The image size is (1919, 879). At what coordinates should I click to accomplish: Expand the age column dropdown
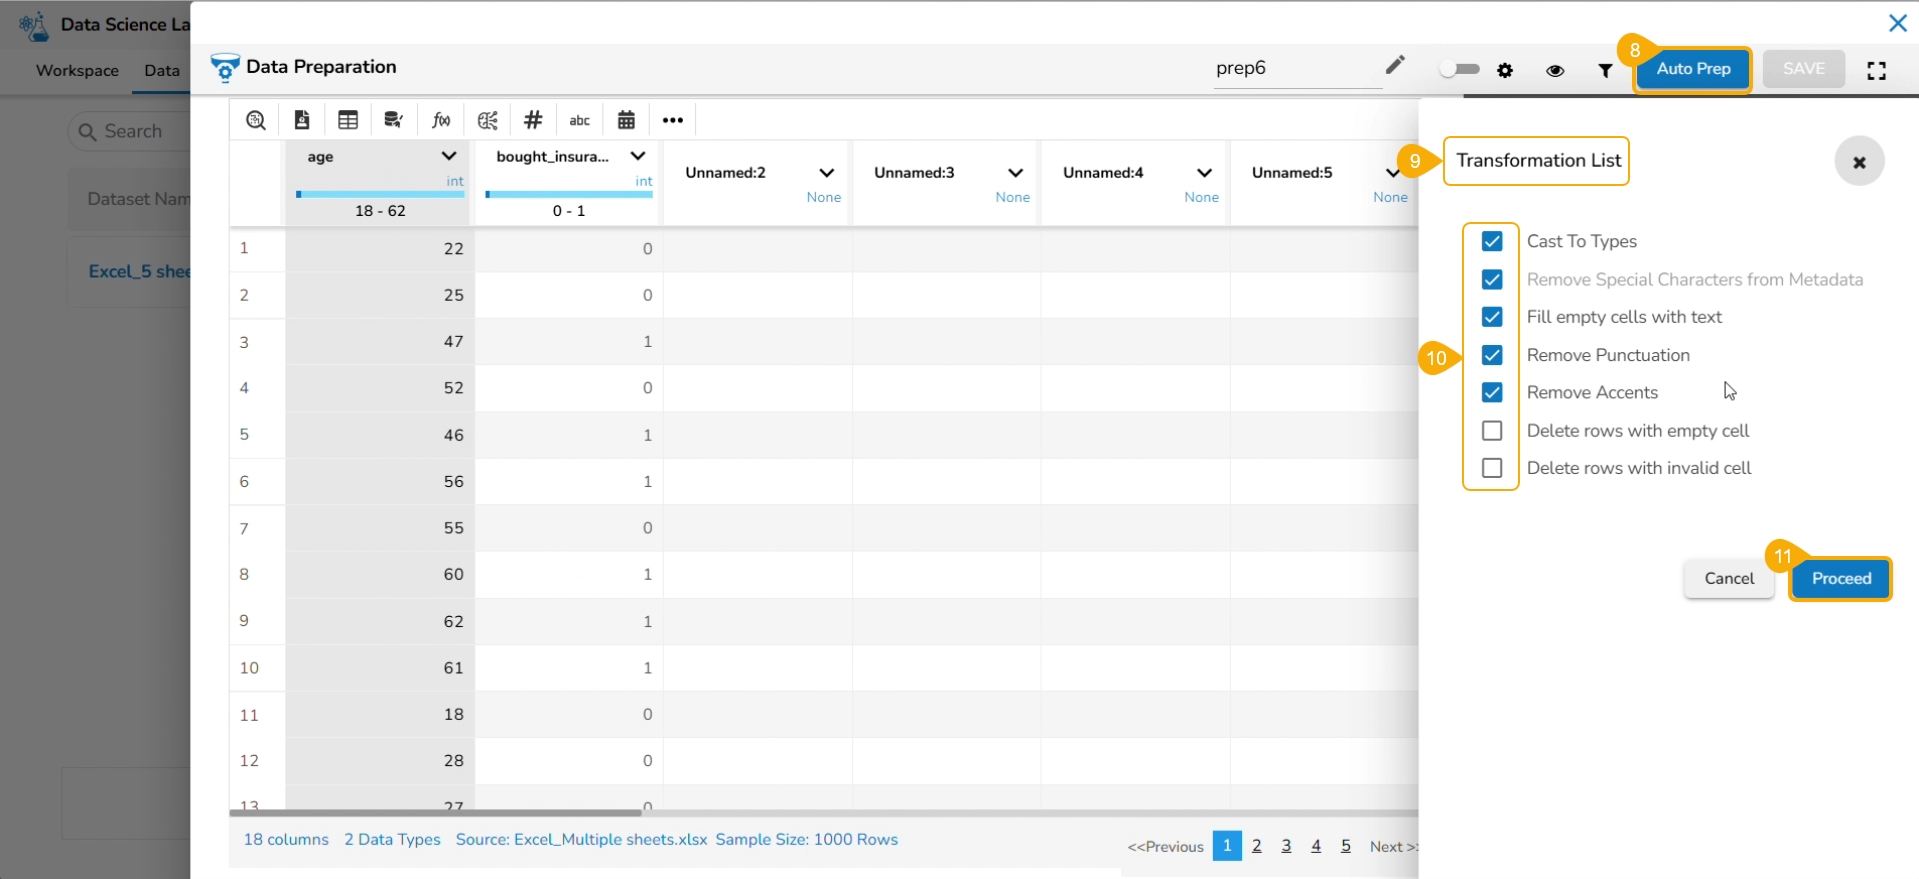pos(449,156)
